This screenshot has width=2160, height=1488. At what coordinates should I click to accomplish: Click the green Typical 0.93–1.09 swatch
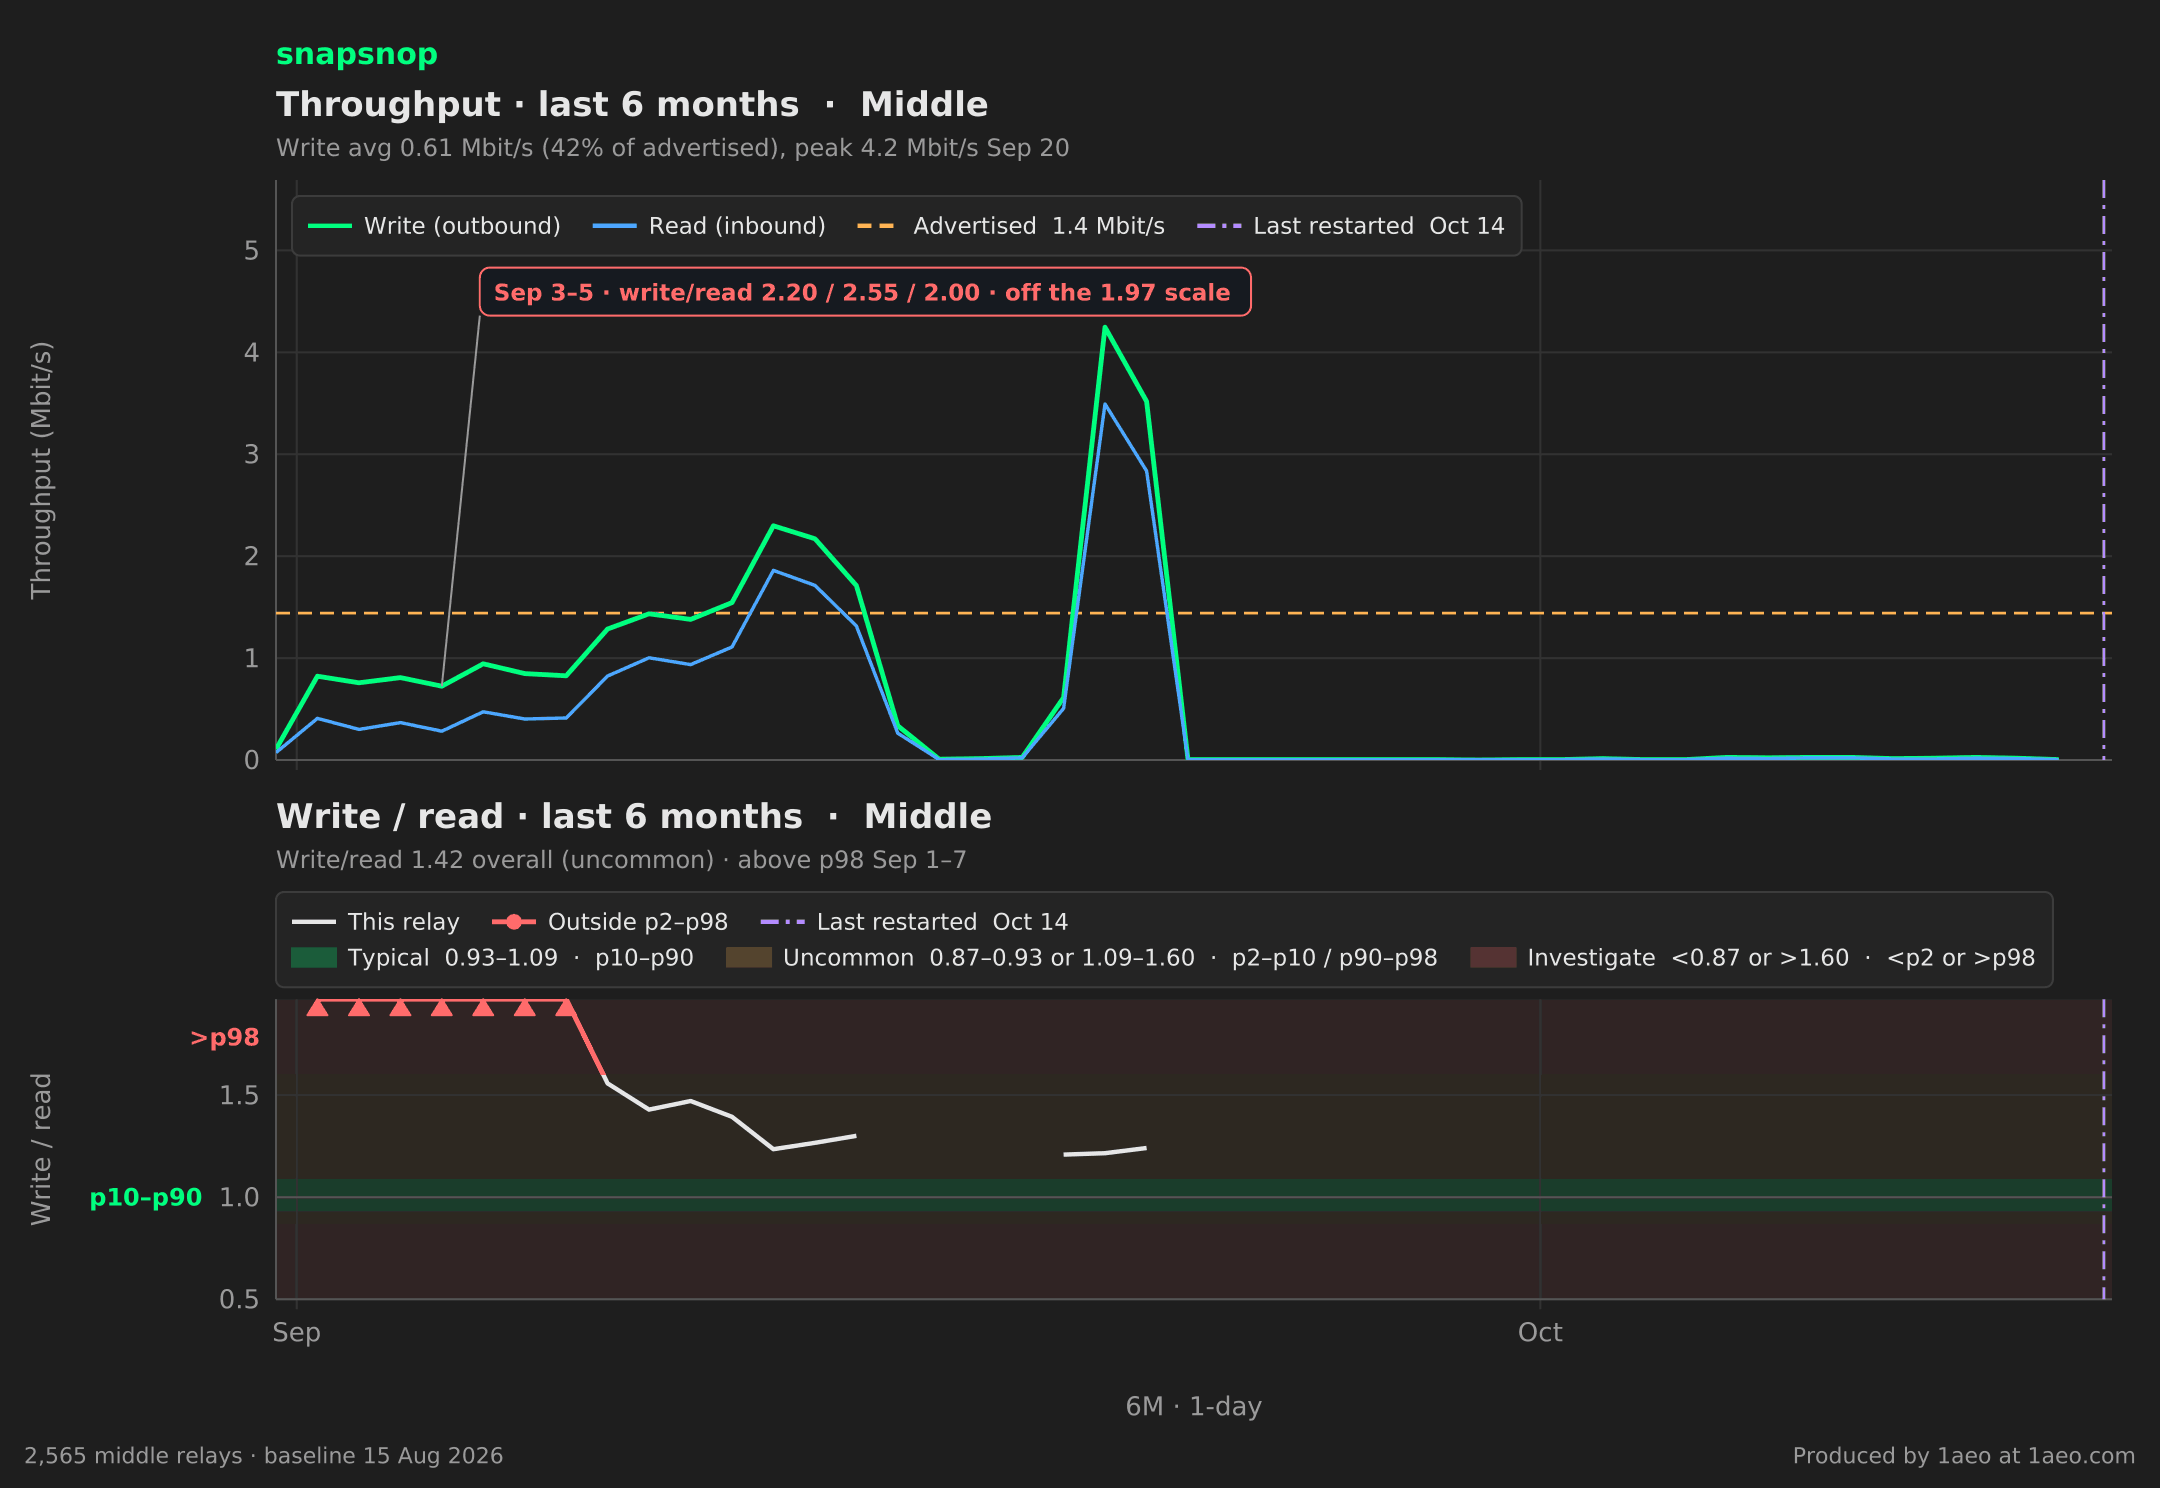pos(314,958)
